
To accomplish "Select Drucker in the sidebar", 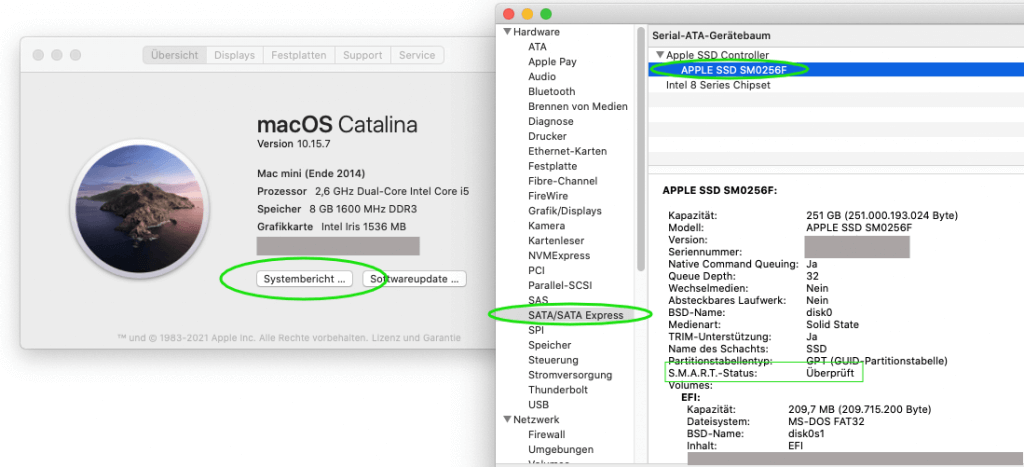I will click(547, 137).
